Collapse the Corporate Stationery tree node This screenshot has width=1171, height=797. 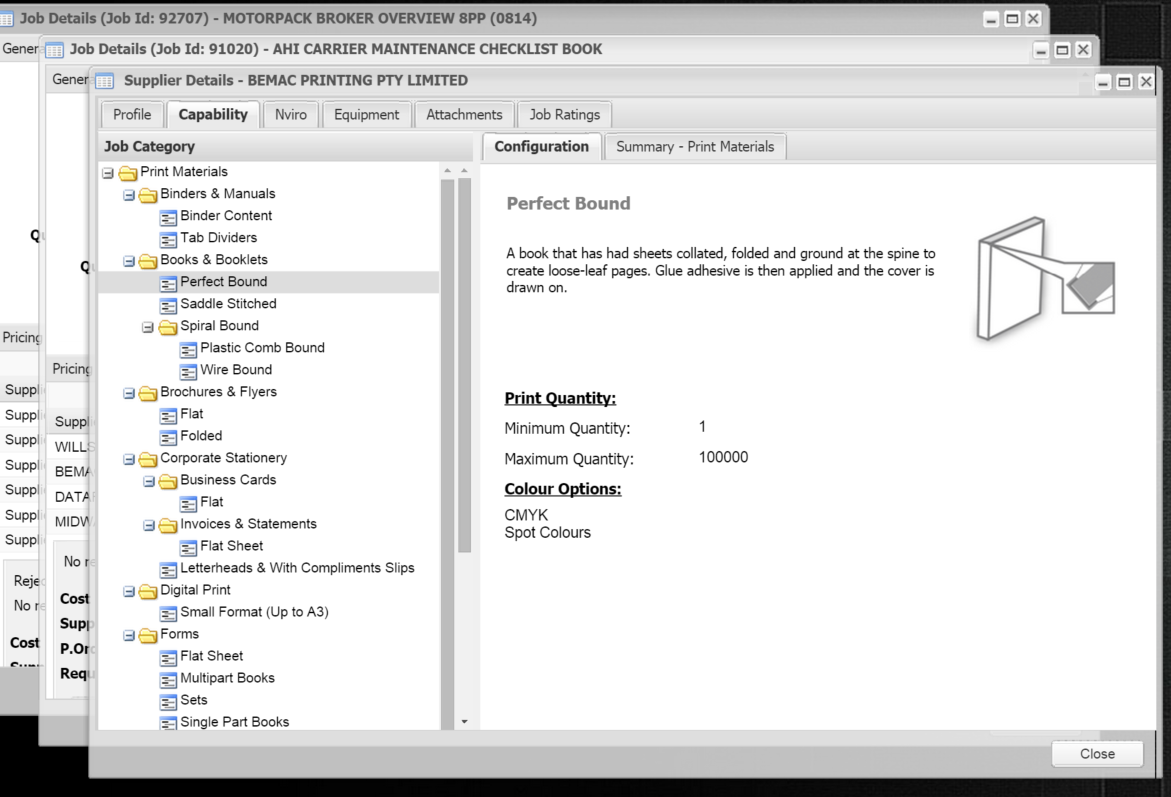129,458
